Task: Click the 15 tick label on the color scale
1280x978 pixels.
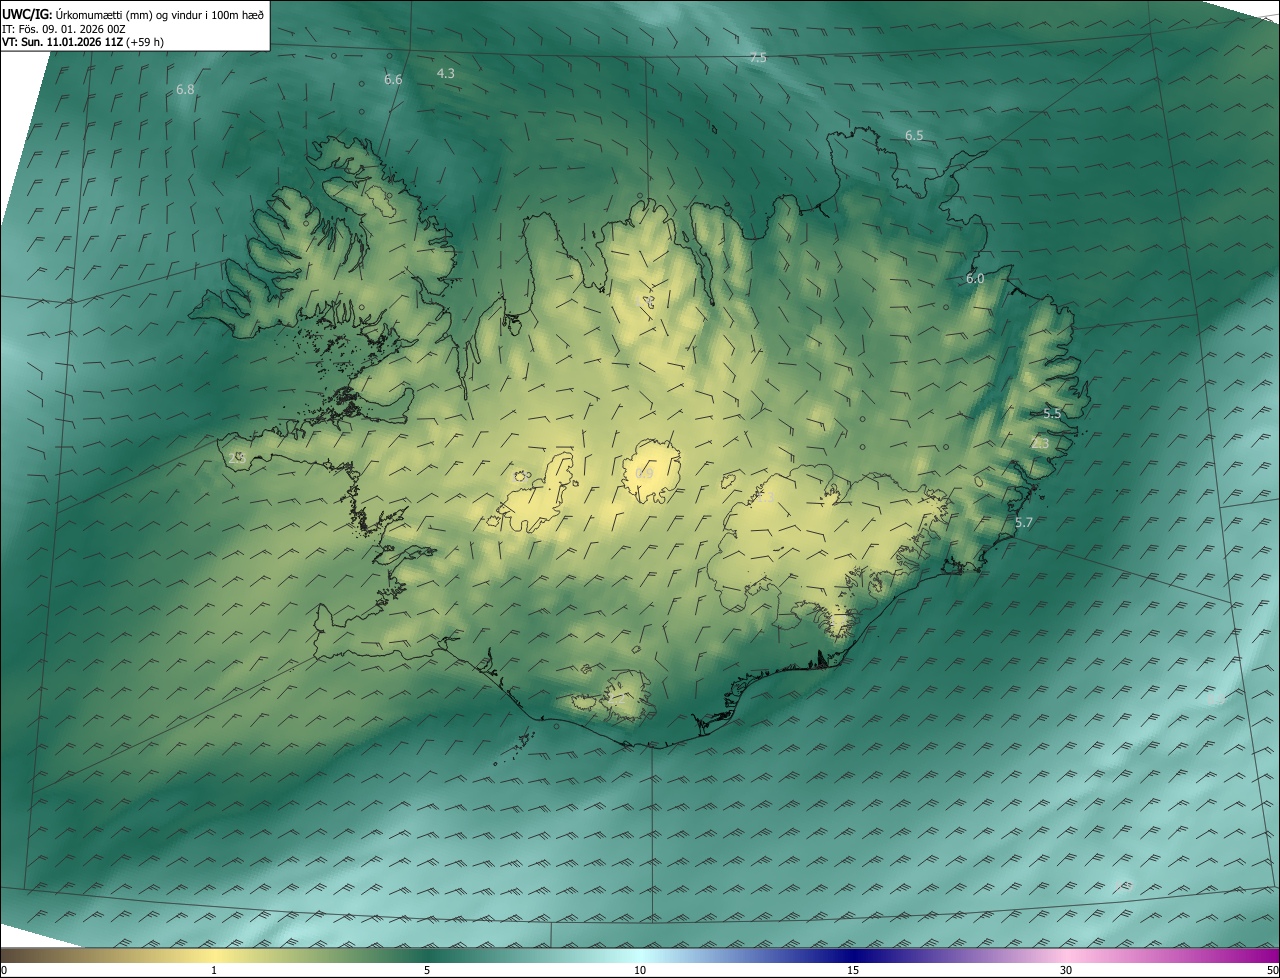Action: point(853,970)
